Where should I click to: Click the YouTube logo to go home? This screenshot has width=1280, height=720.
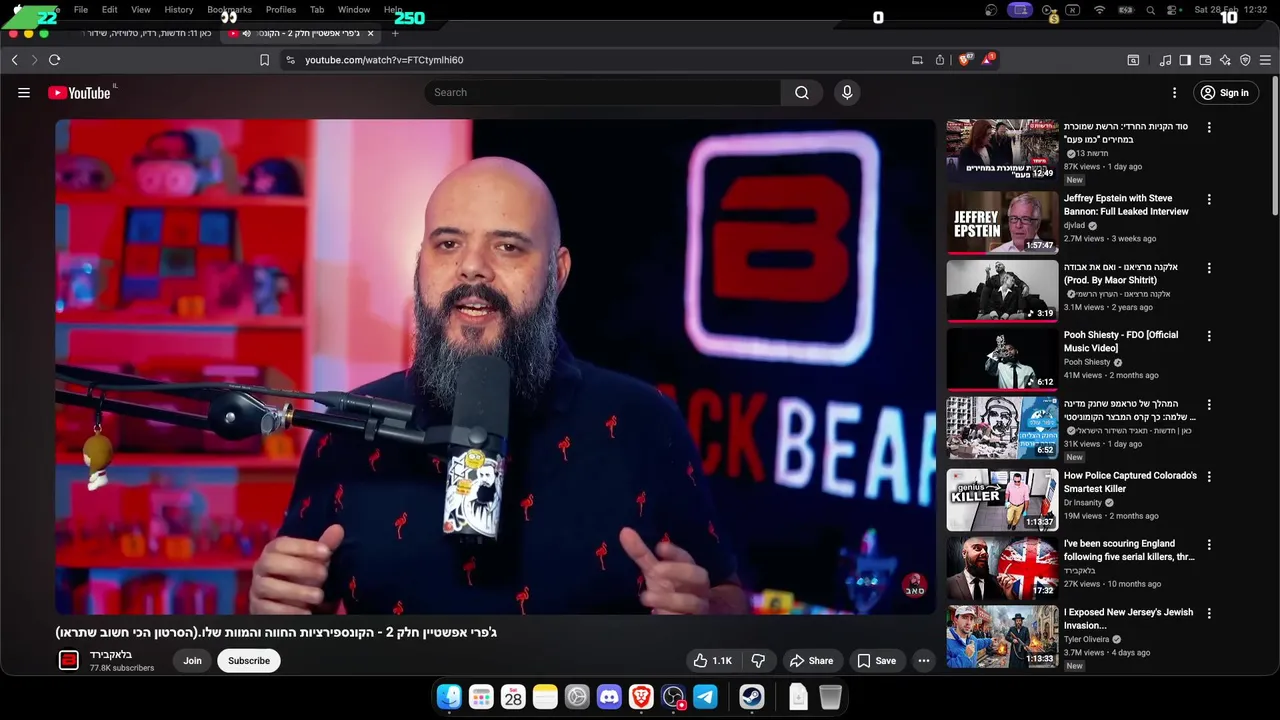(81, 93)
